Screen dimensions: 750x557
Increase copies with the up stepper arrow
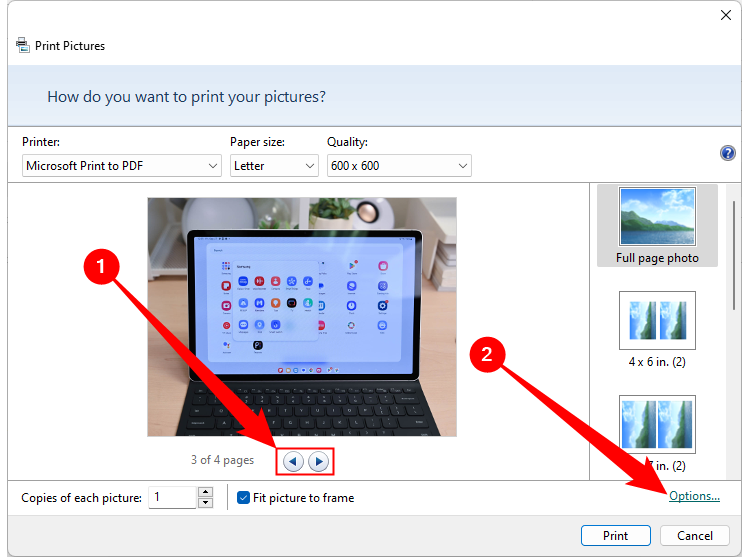[205, 492]
